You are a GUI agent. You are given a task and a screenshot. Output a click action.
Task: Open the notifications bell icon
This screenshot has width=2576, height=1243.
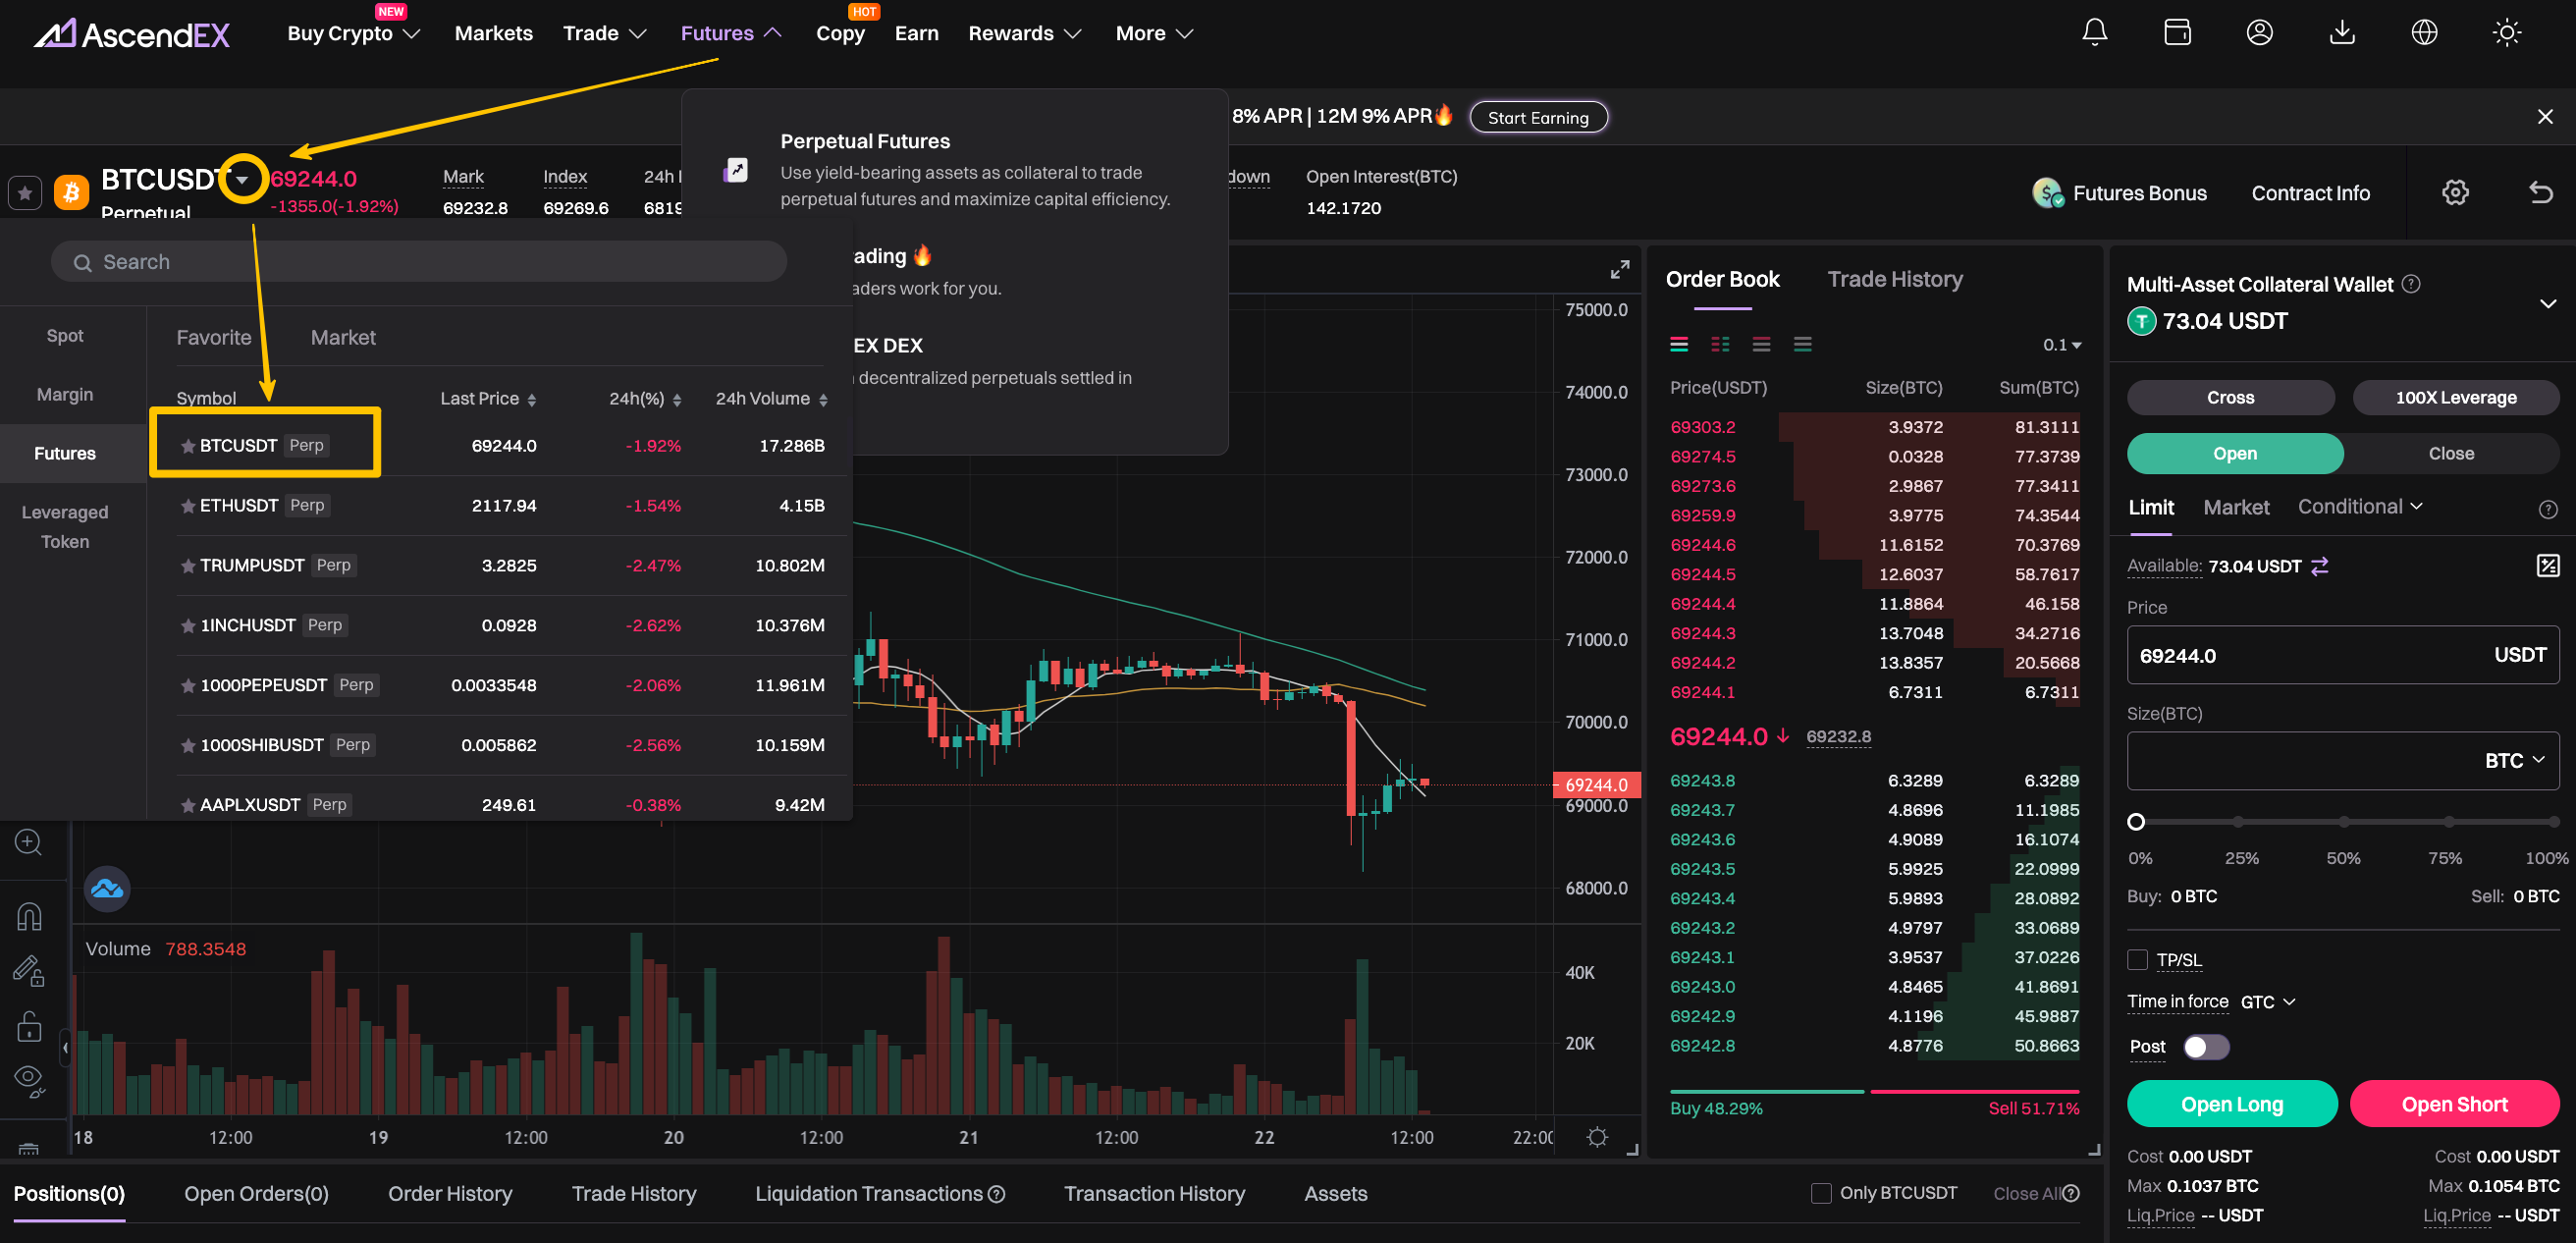[x=2094, y=33]
